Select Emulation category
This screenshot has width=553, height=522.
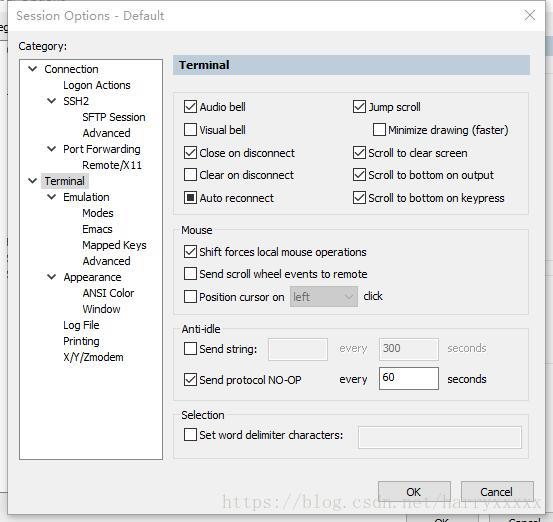[x=86, y=197]
